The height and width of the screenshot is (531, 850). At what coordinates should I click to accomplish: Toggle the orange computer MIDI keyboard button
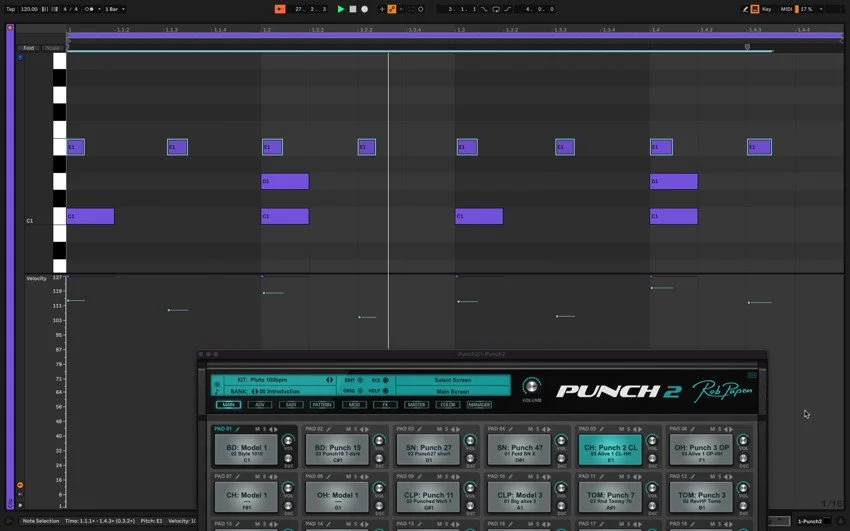[x=755, y=9]
